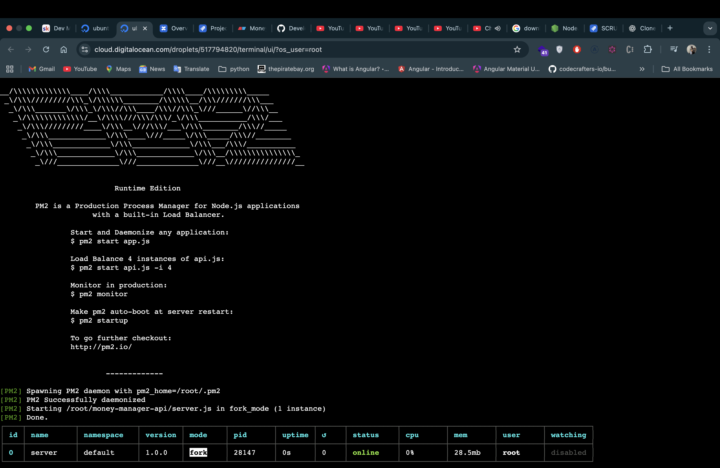
Task: Click the pm2 monitor command line
Action: (x=99, y=294)
